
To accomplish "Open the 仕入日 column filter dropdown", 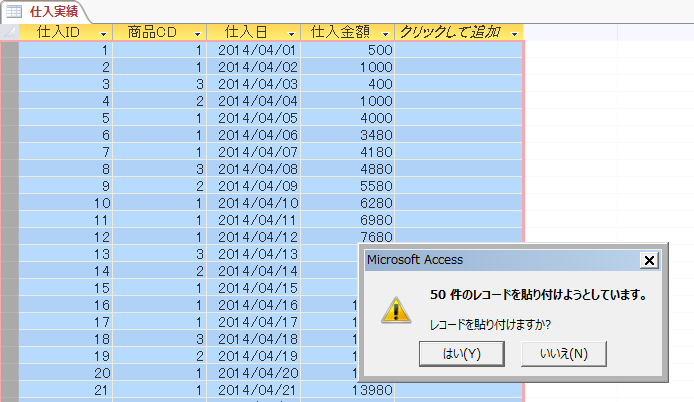I will pos(290,33).
